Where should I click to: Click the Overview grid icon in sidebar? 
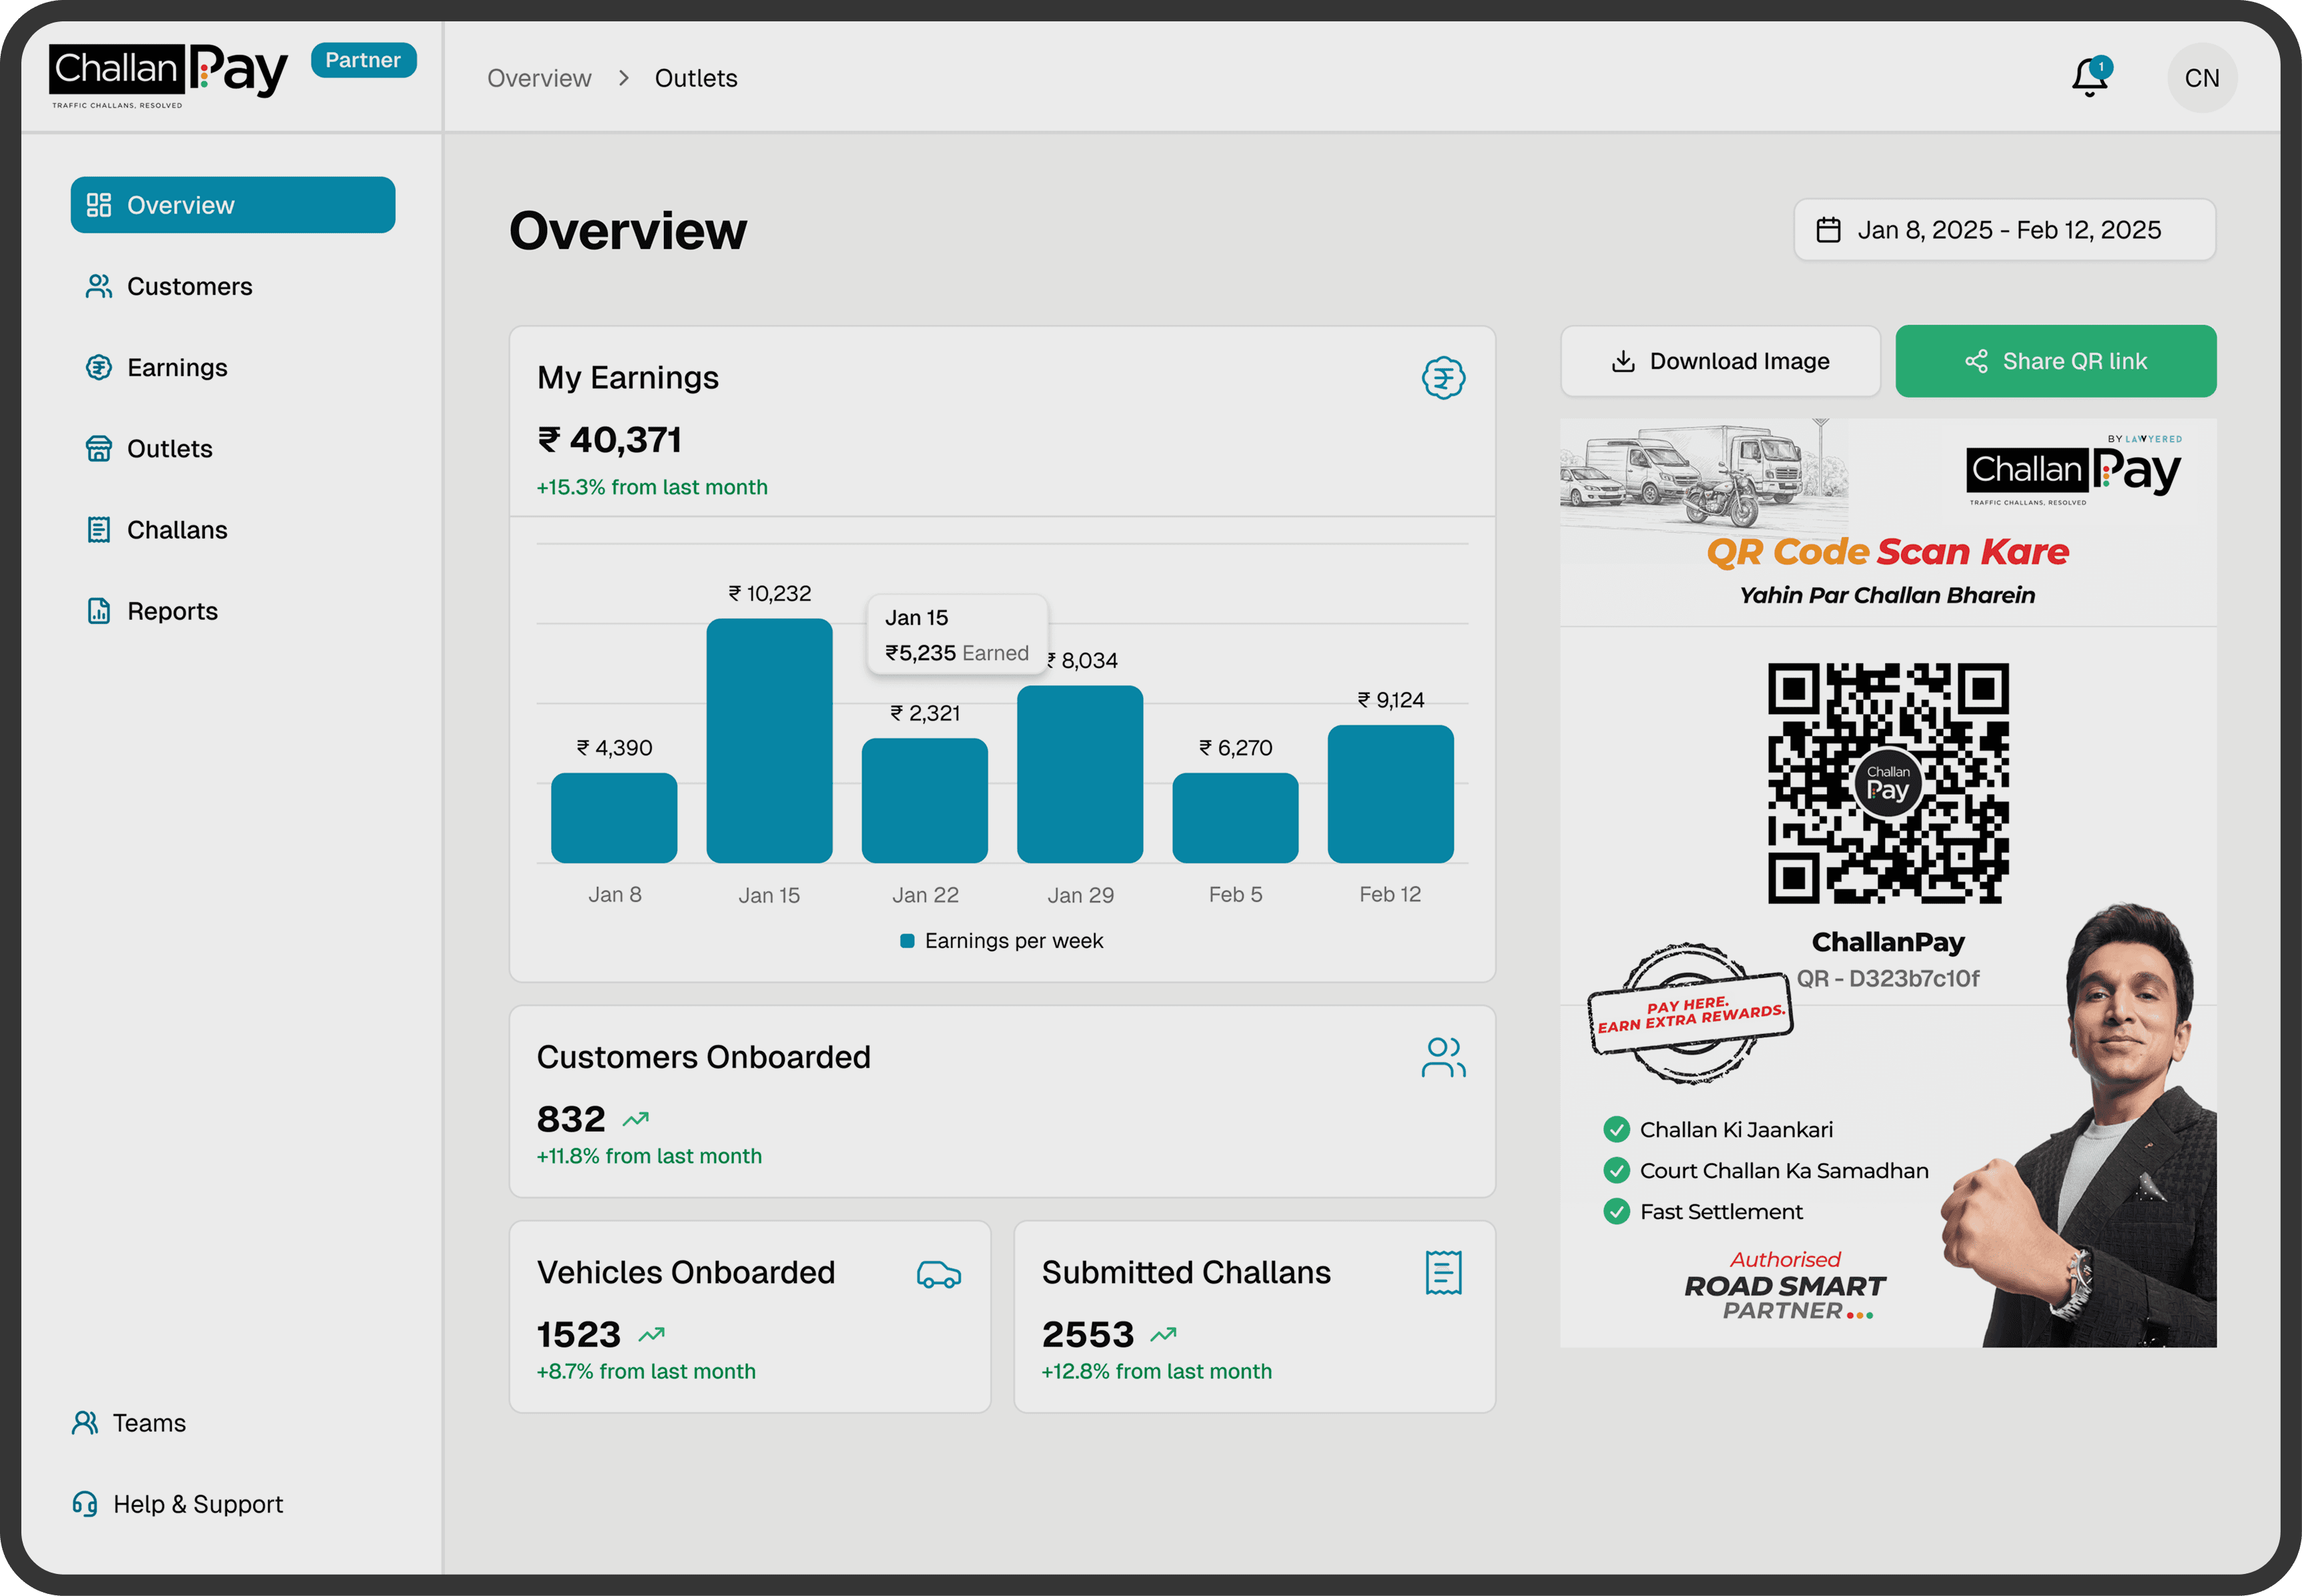click(98, 205)
